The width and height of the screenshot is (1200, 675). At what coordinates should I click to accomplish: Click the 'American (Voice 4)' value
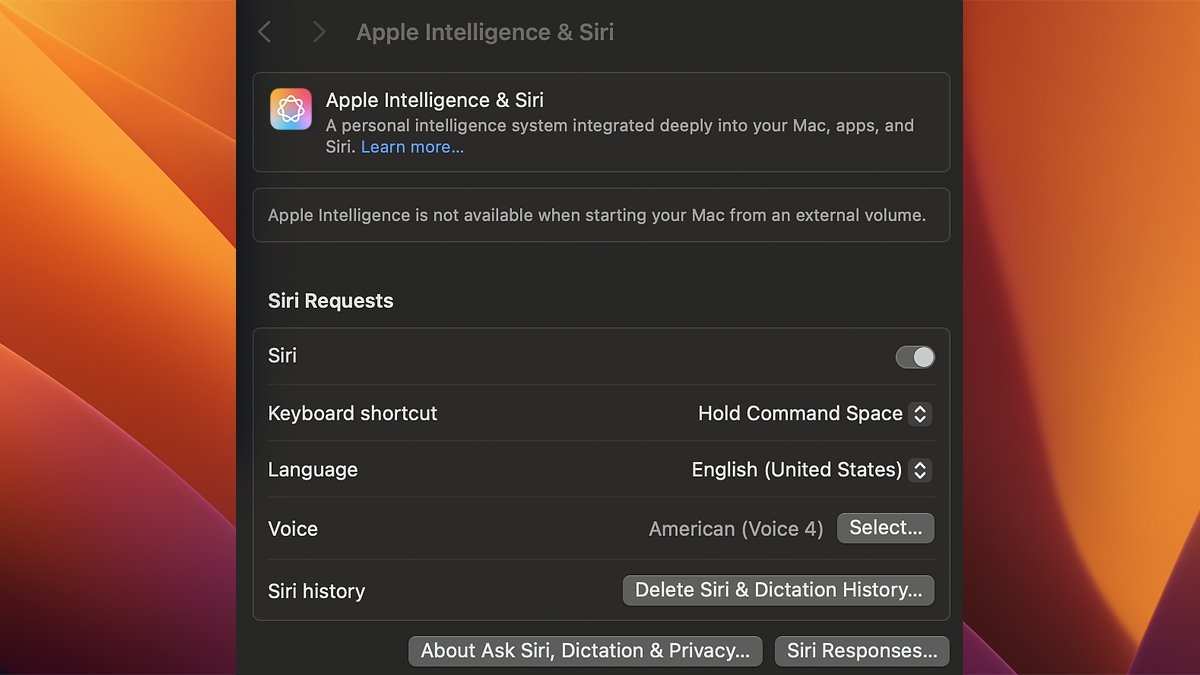tap(736, 529)
